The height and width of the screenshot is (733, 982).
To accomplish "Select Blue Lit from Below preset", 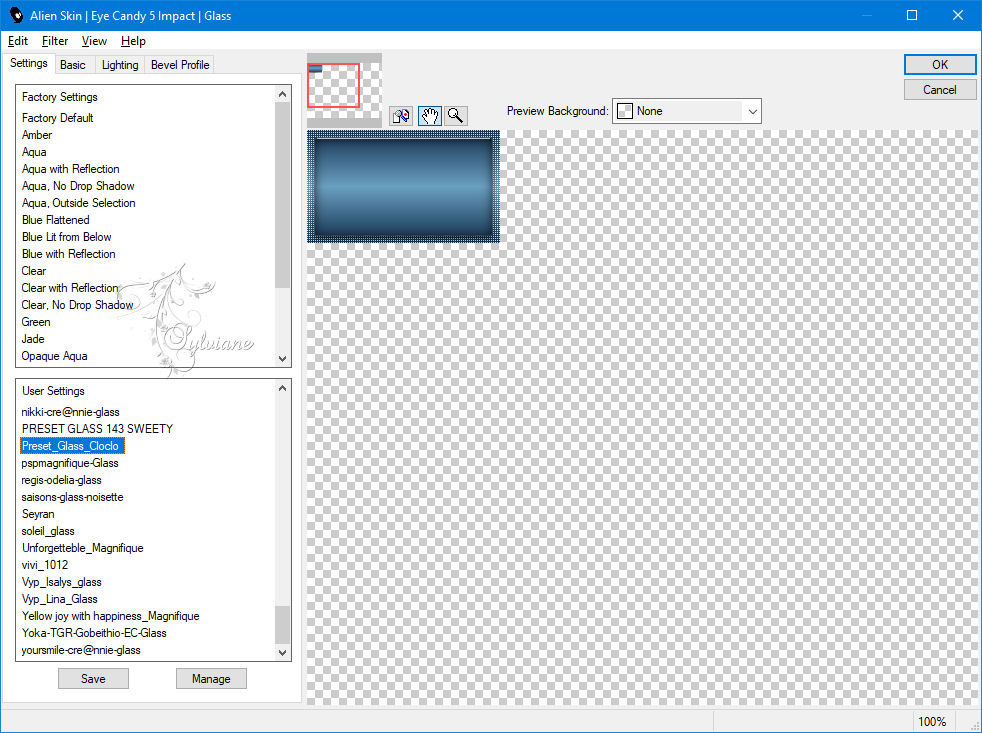I will click(66, 236).
